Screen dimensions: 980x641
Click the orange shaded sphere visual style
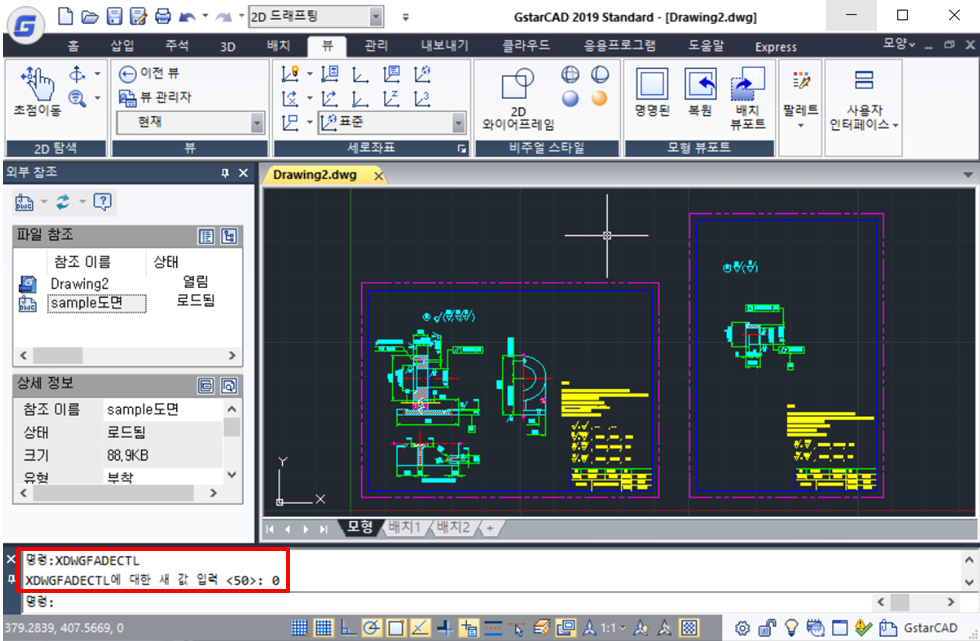coord(599,98)
